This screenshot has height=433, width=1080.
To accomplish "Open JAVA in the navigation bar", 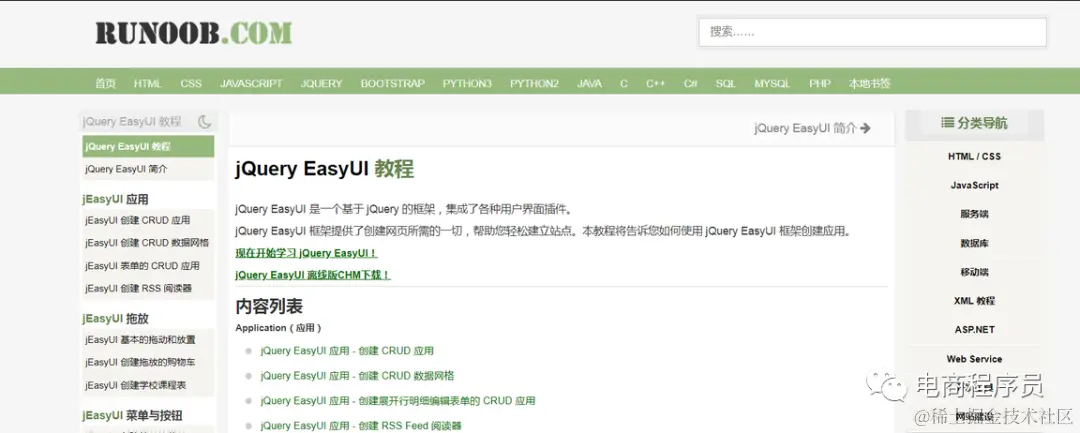I will point(589,83).
